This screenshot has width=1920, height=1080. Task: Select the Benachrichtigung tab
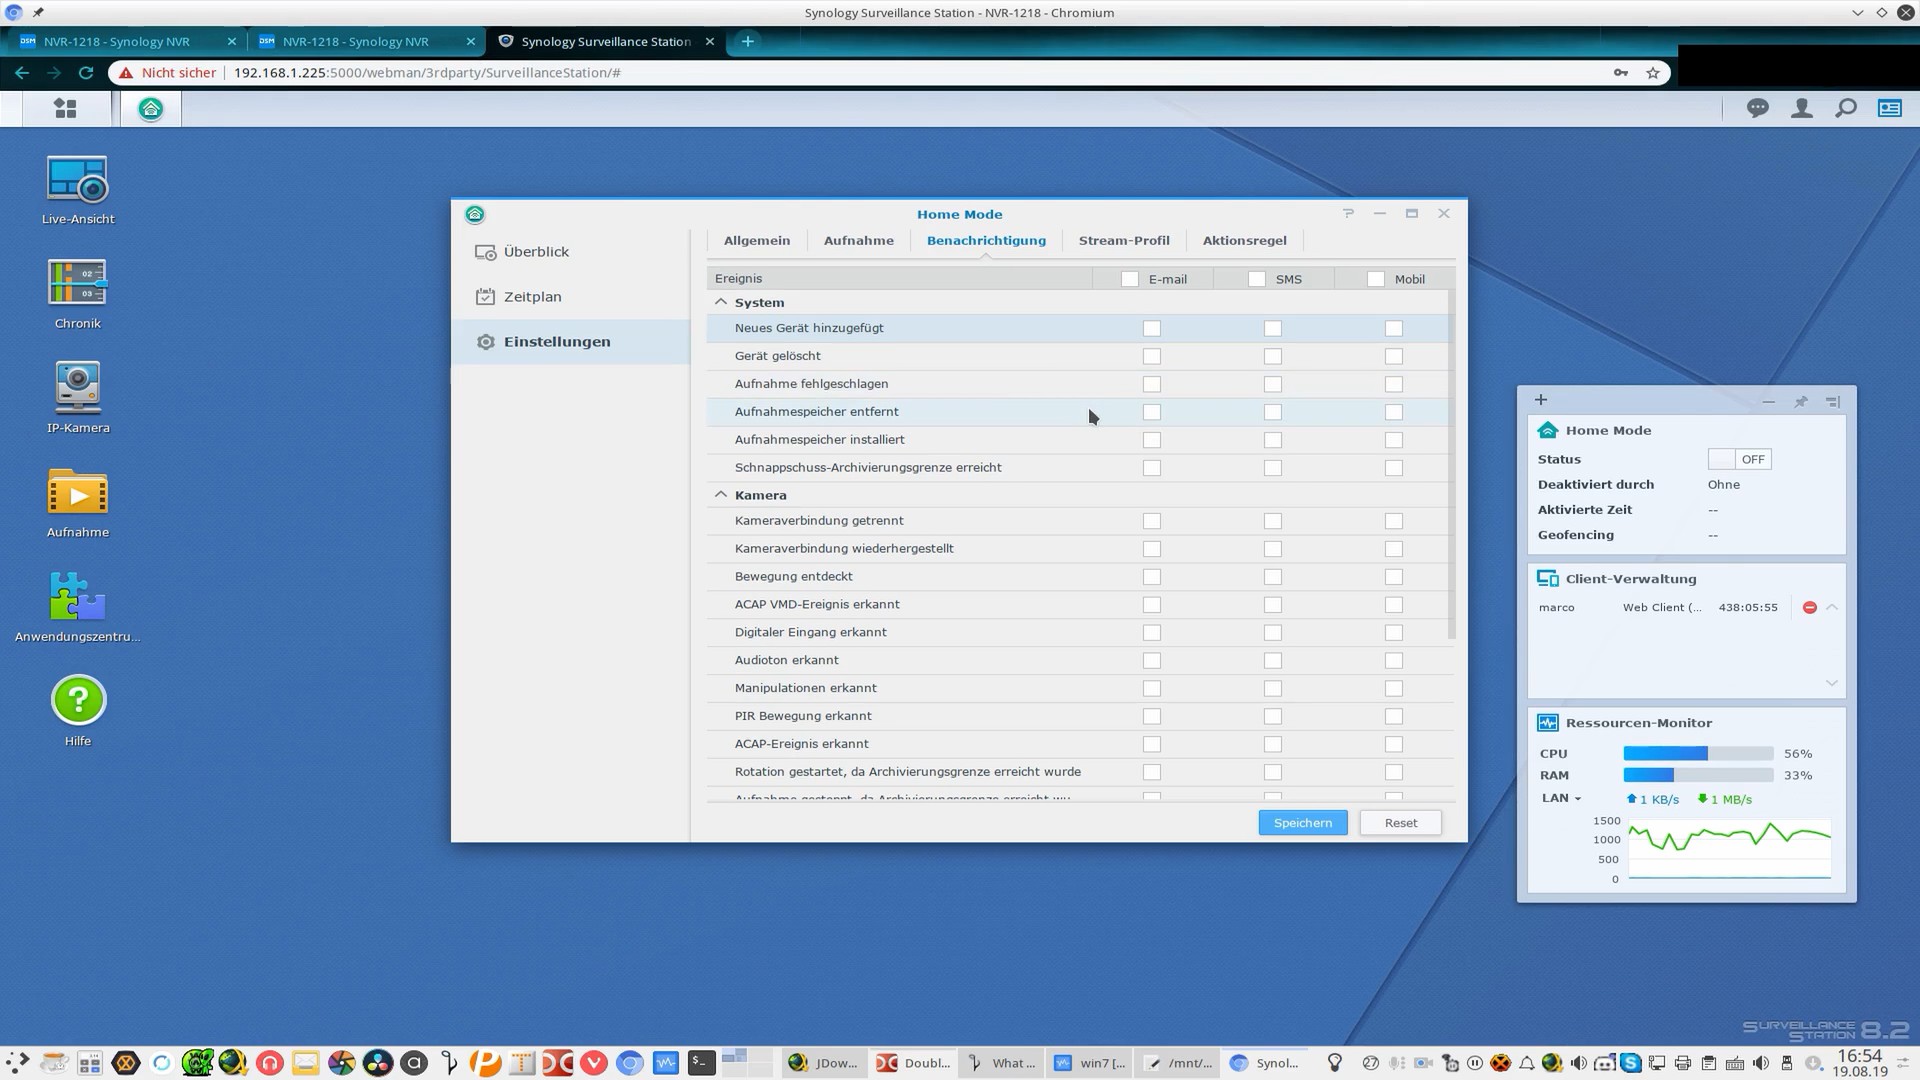[986, 240]
